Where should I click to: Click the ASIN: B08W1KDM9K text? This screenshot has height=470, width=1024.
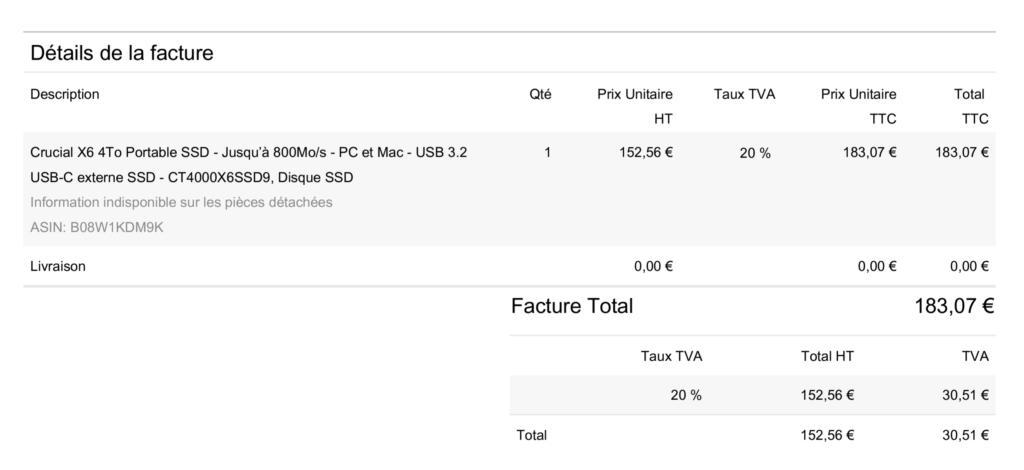[x=97, y=228]
